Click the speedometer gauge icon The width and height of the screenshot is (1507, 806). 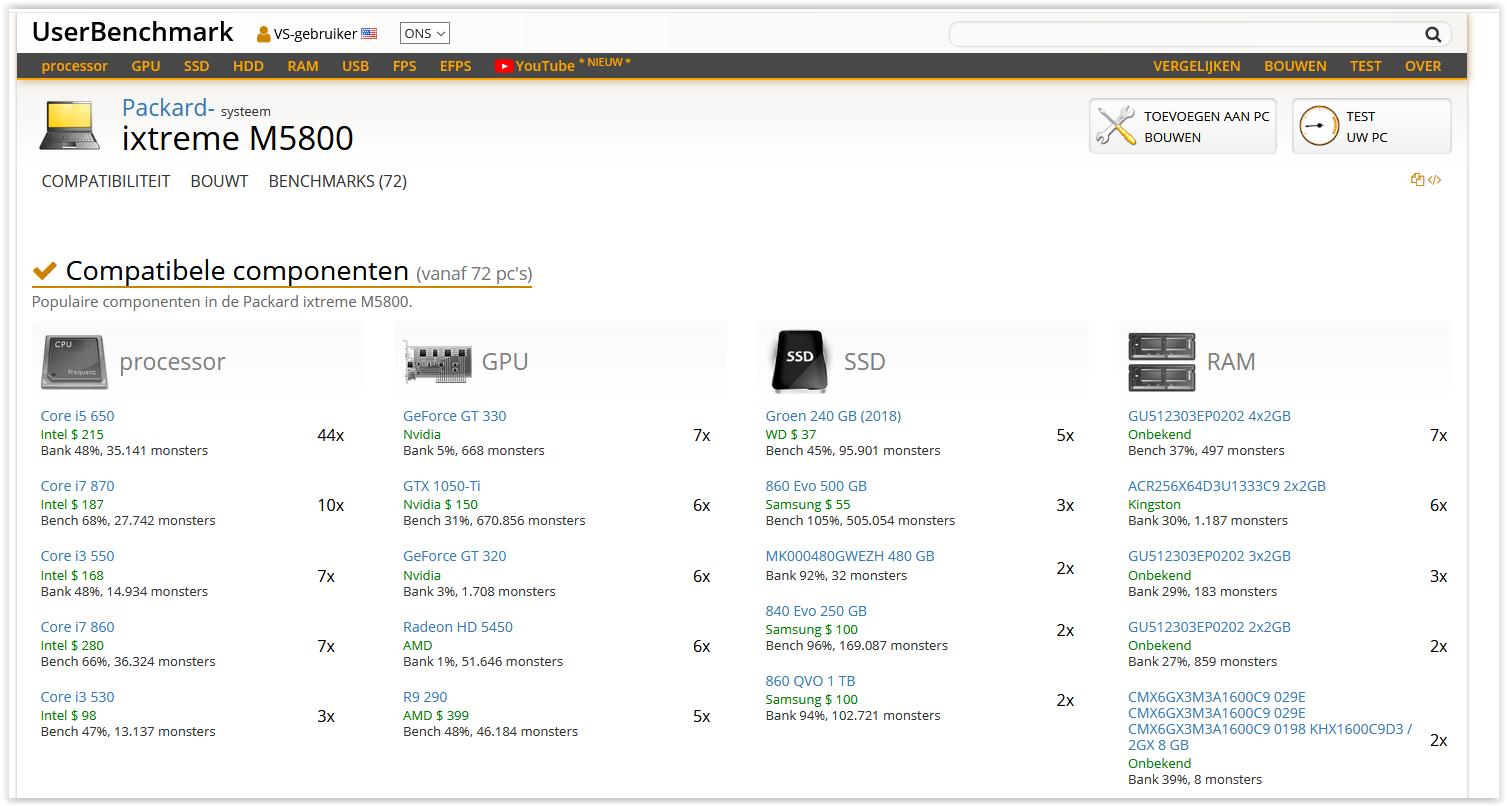click(1319, 126)
